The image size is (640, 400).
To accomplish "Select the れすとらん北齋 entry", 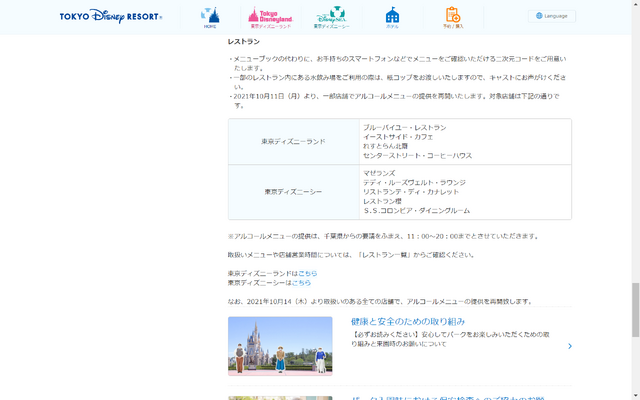I will tap(385, 146).
